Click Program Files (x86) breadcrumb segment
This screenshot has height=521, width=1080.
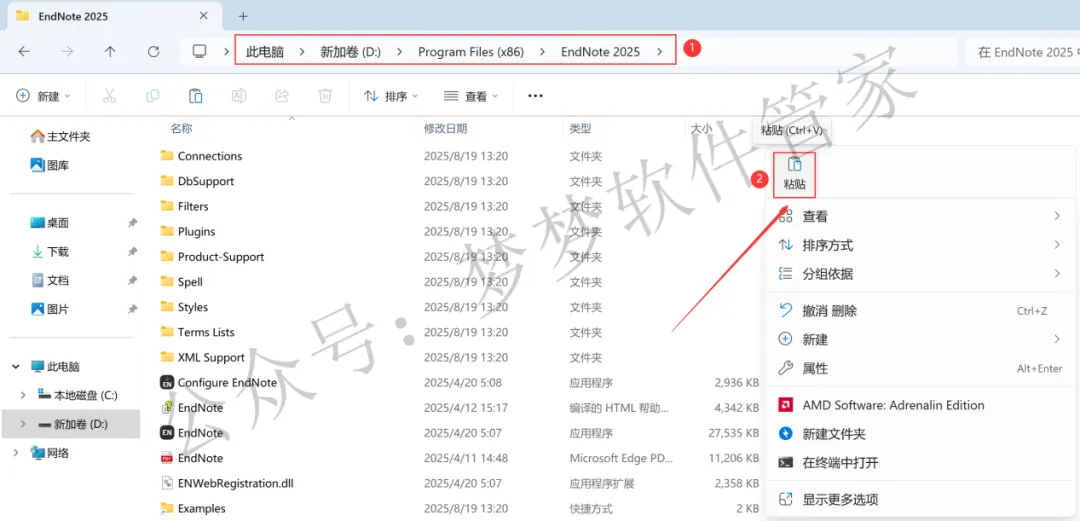click(x=470, y=52)
